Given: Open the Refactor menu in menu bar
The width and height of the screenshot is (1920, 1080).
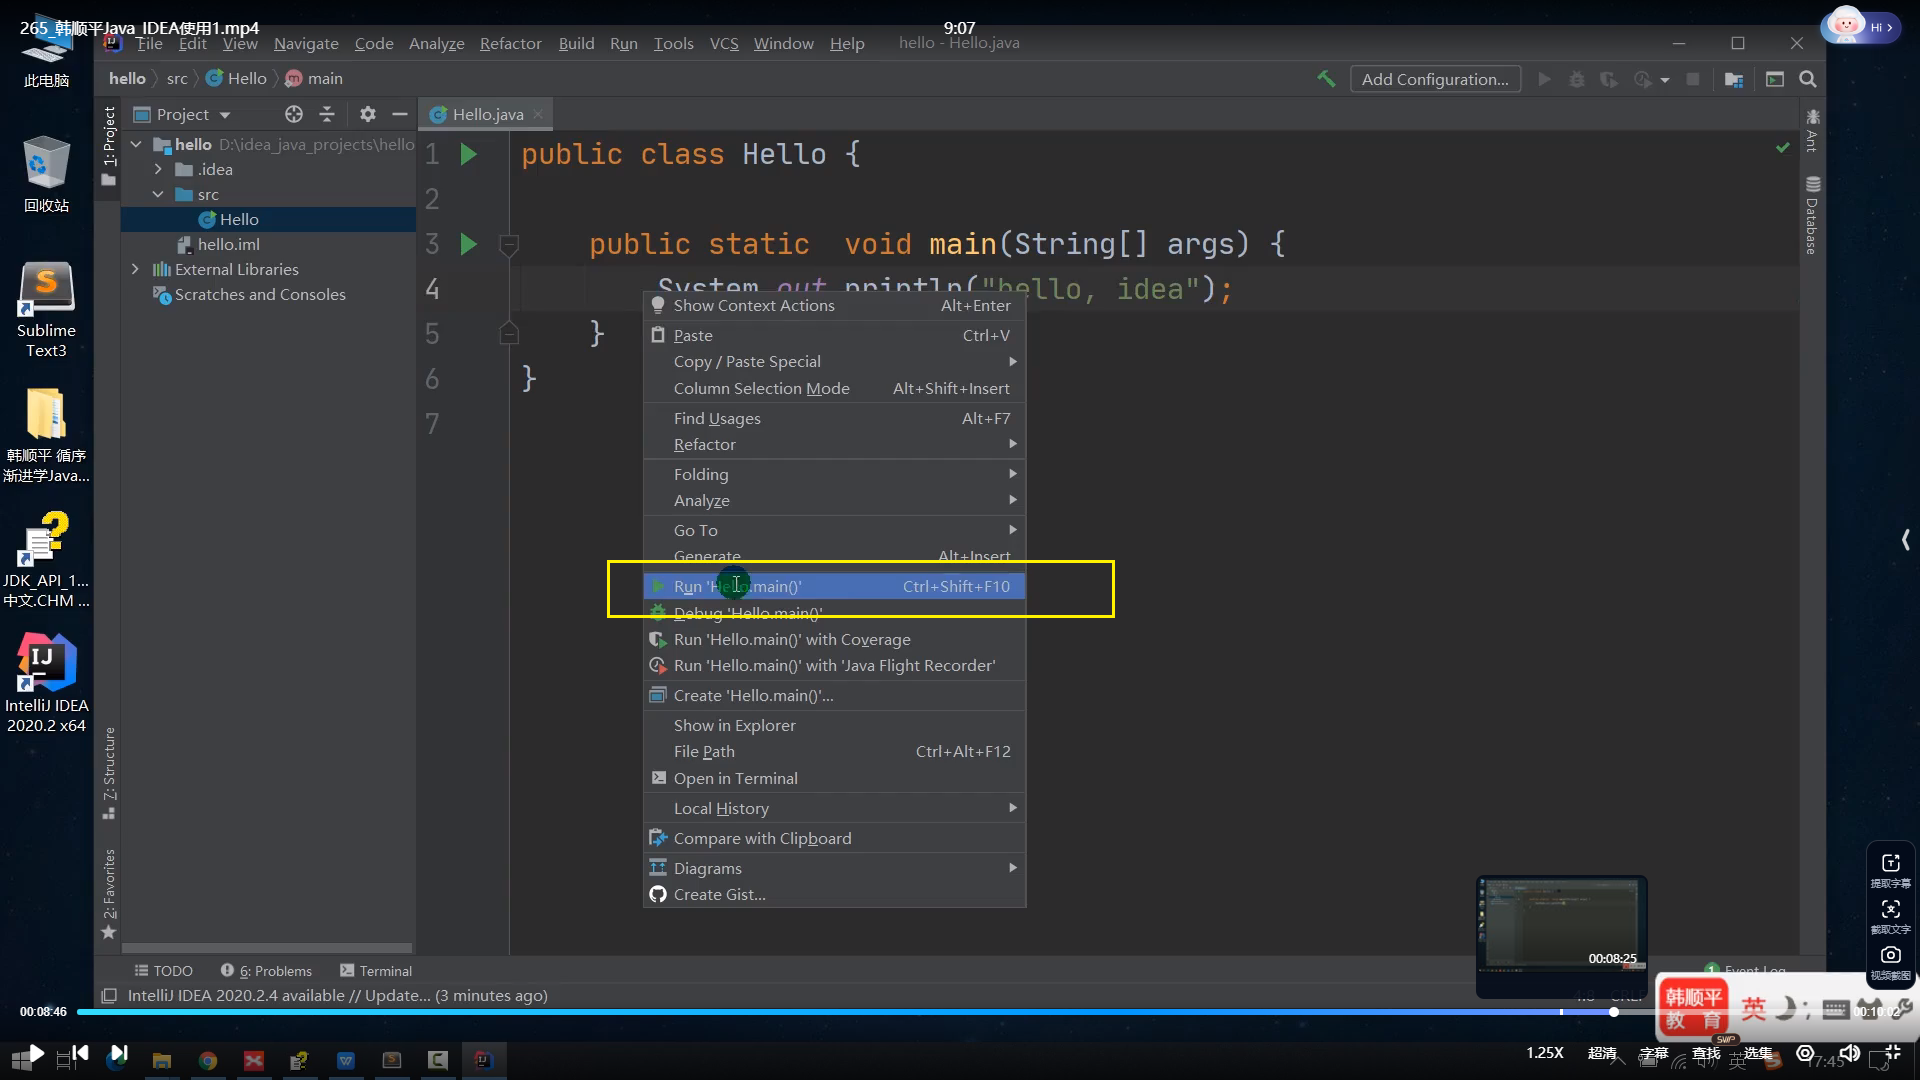Looking at the screenshot, I should pyautogui.click(x=510, y=43).
